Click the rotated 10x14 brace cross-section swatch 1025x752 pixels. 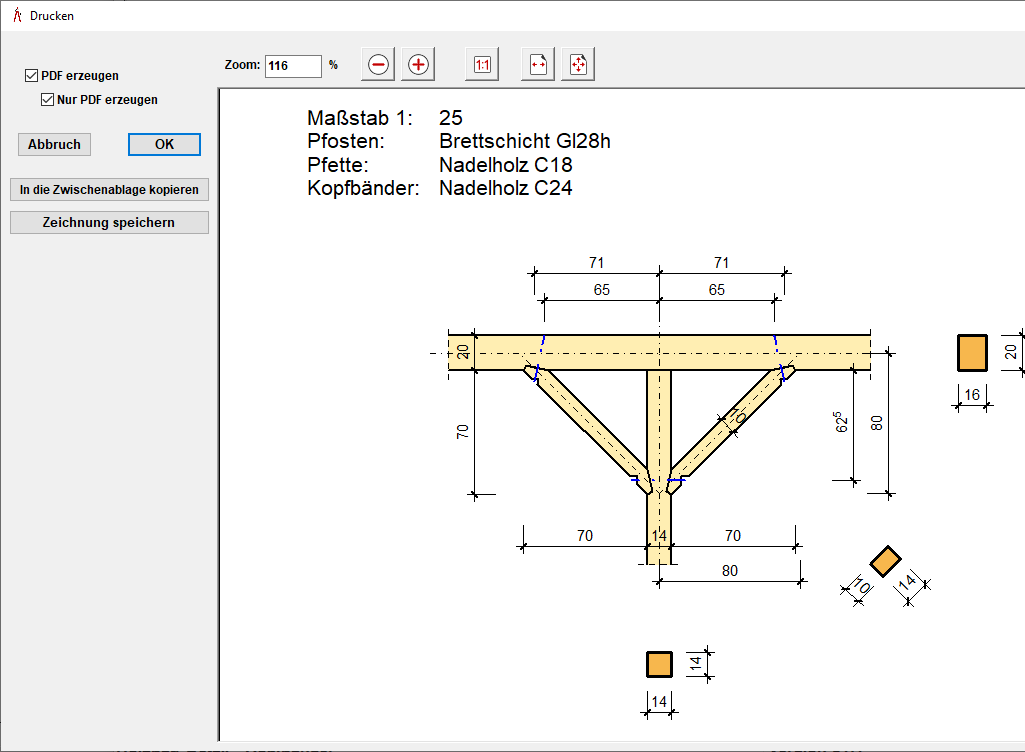pos(885,561)
